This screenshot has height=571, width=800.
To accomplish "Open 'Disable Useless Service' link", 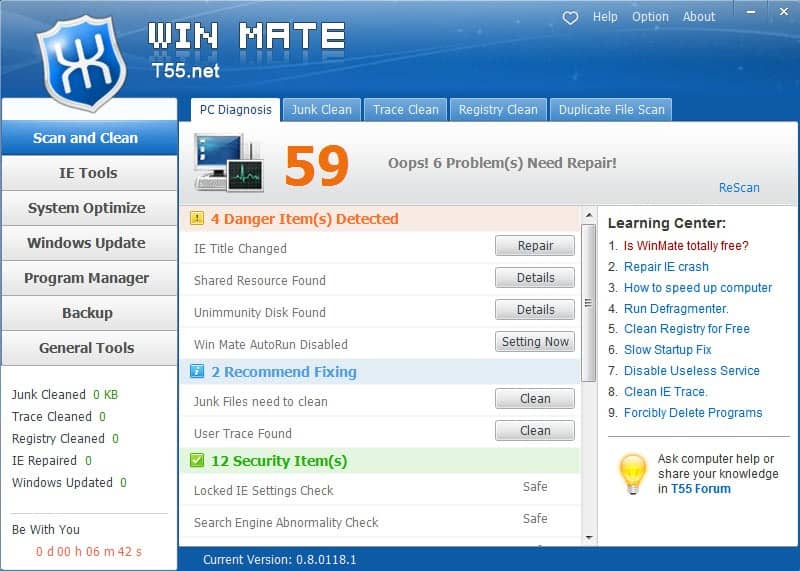I will 691,370.
